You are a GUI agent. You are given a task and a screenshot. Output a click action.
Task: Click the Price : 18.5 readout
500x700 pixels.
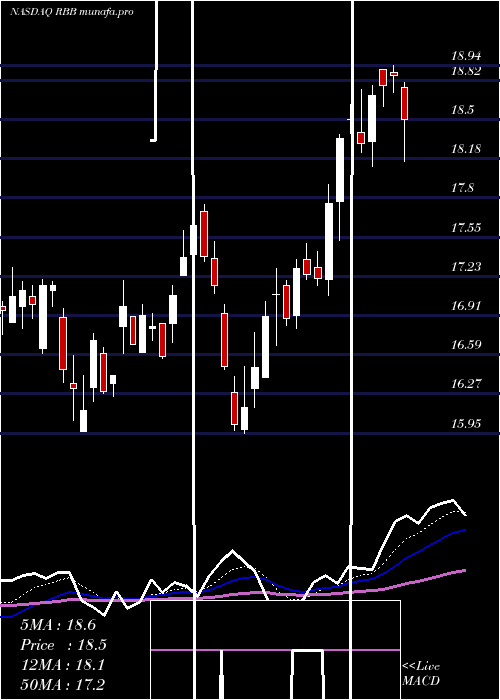click(63, 645)
